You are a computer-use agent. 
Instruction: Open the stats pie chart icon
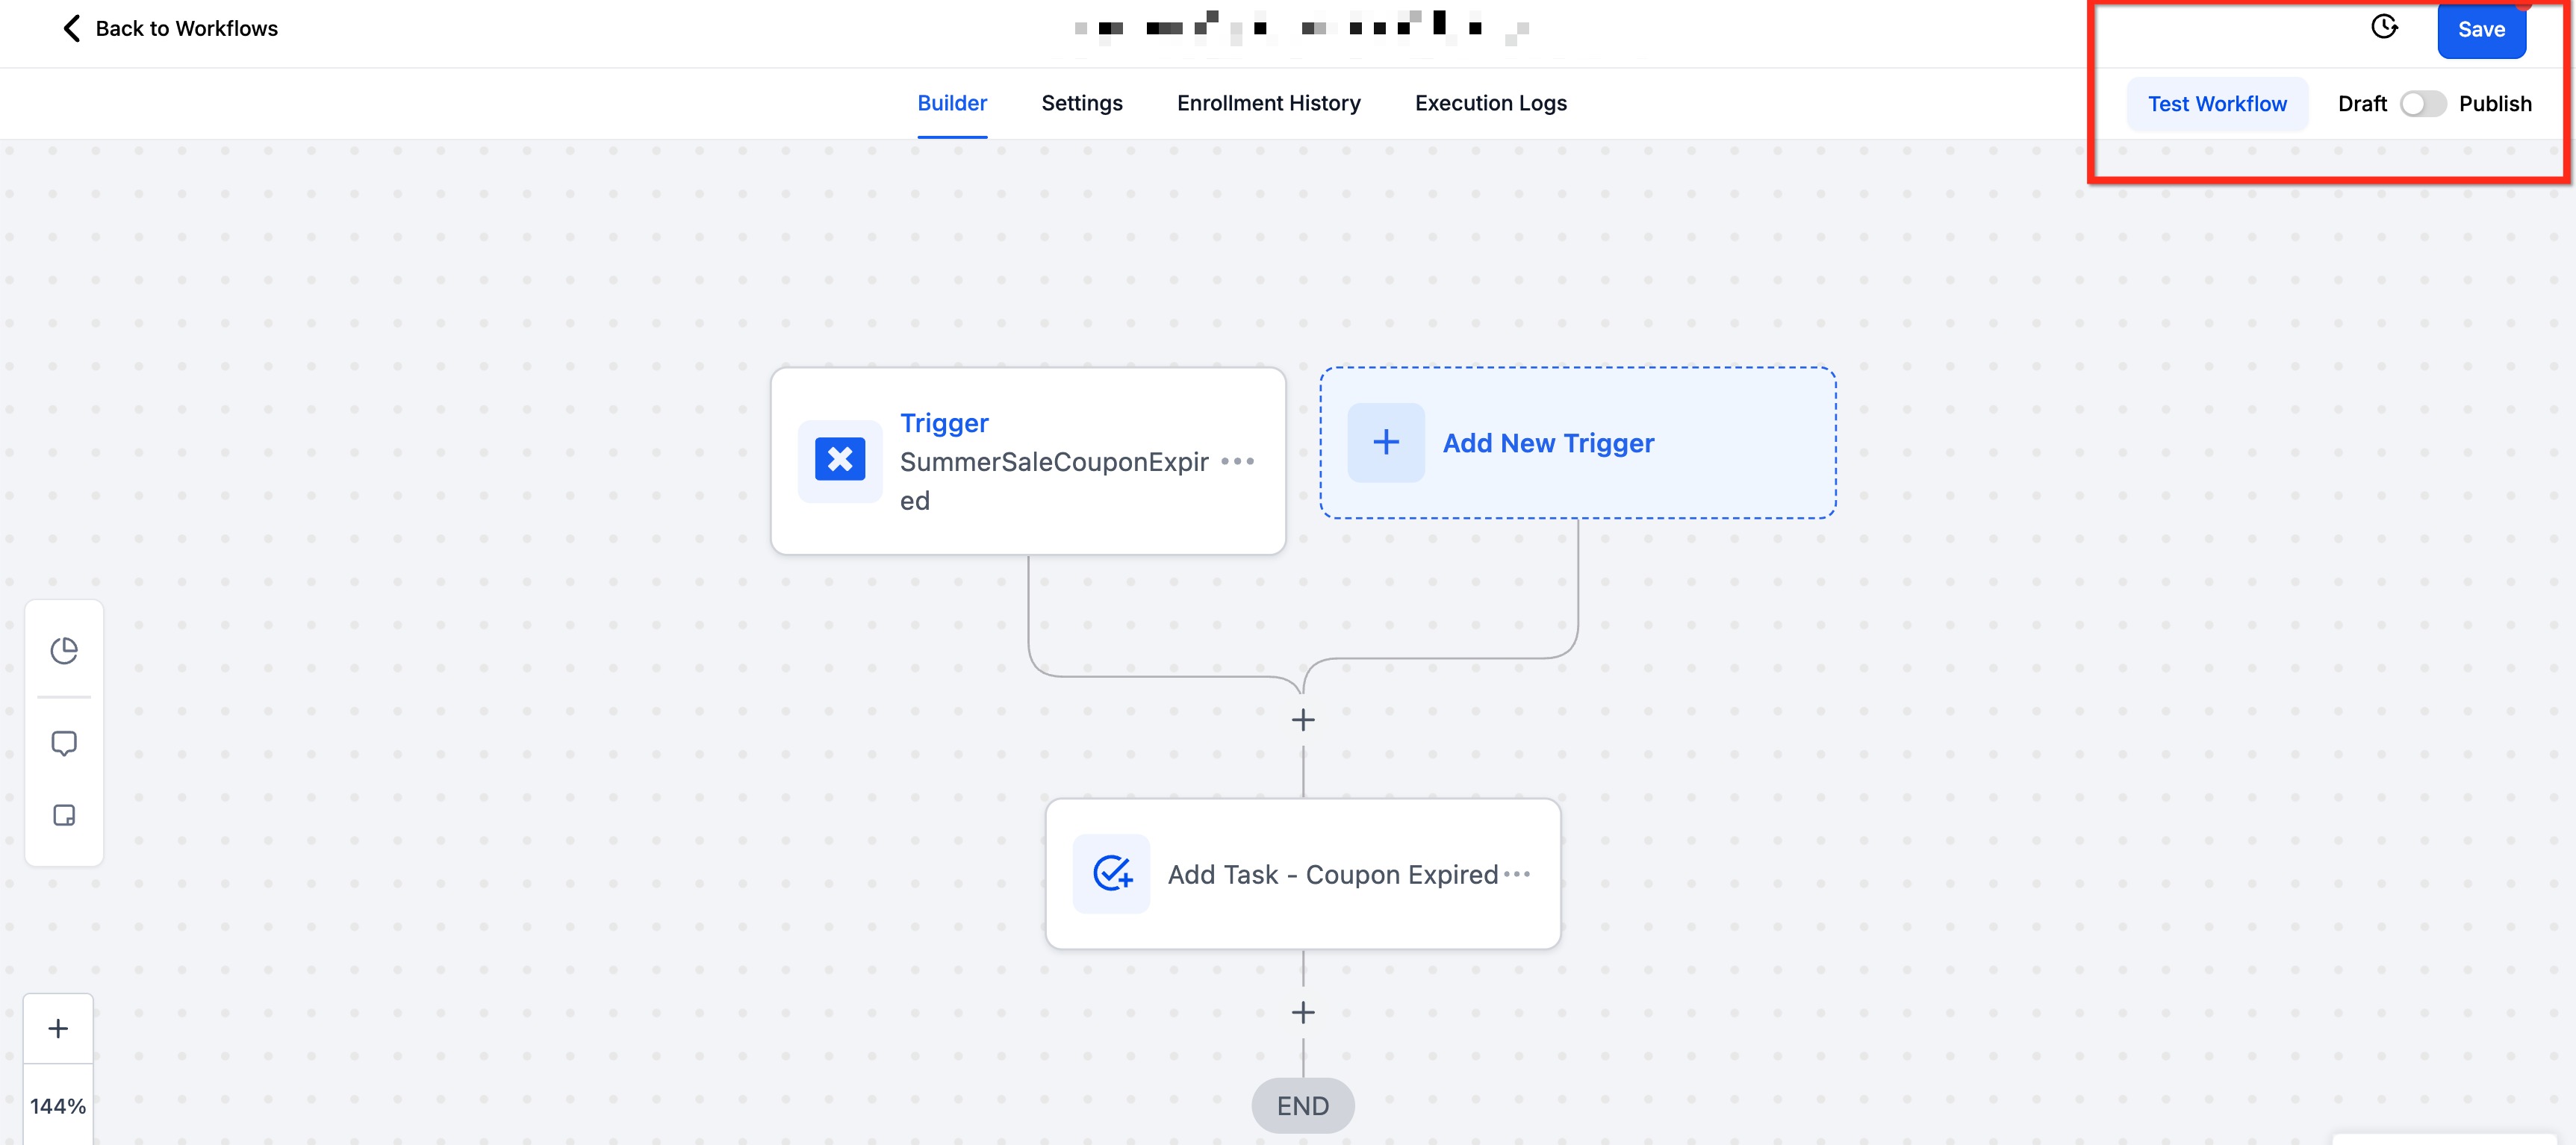click(x=64, y=651)
